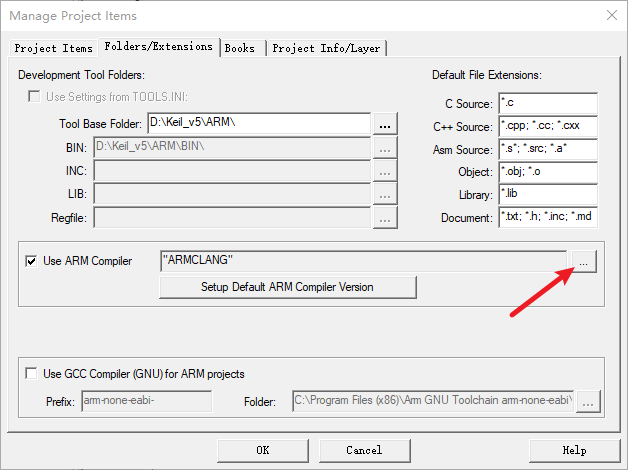The height and width of the screenshot is (470, 628).
Task: Edit the C Source extension field
Action: click(x=548, y=103)
